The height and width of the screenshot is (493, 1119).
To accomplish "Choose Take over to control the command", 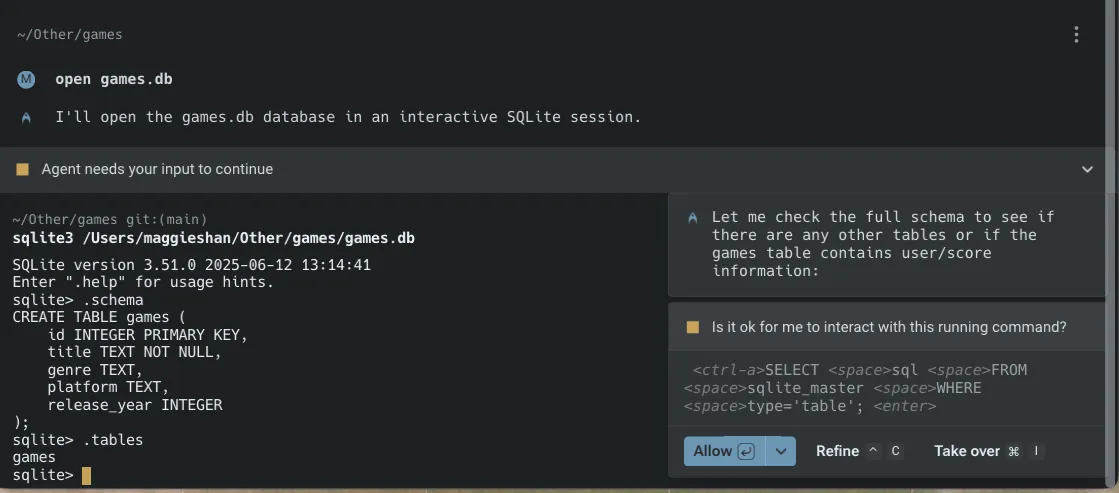I will point(966,451).
